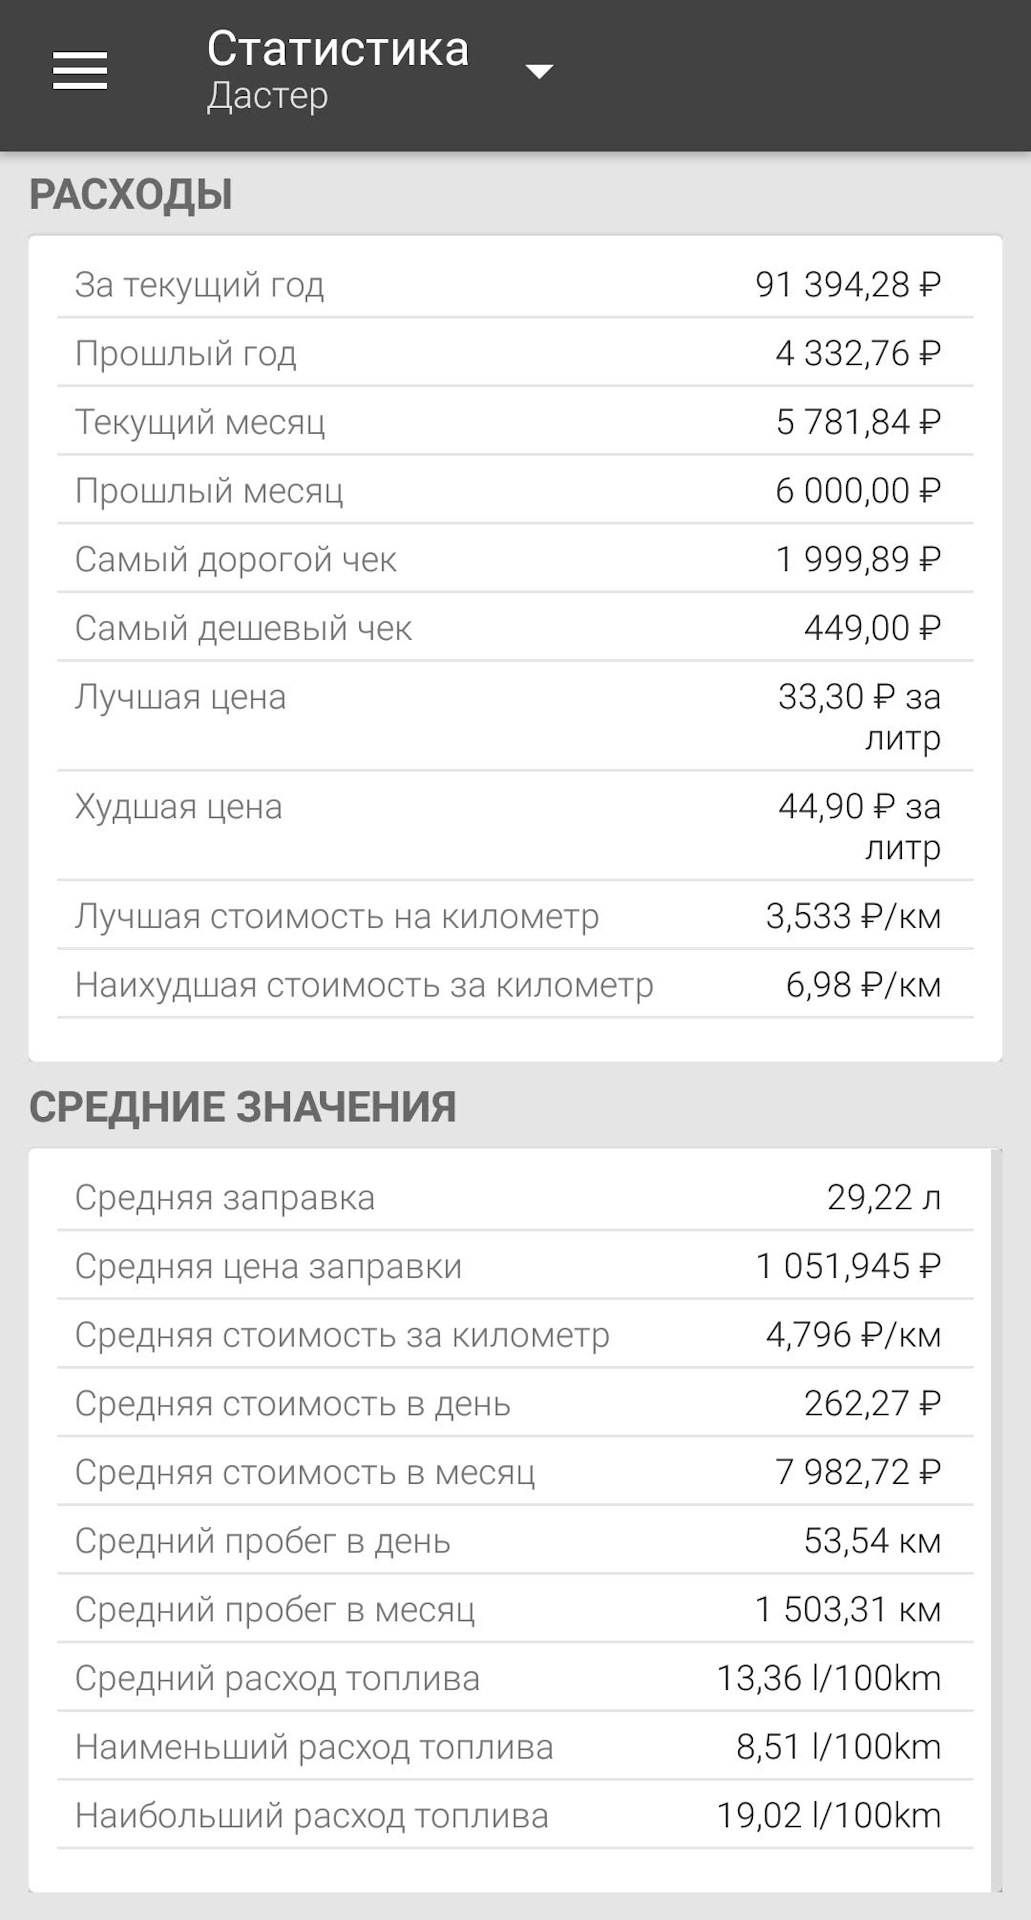This screenshot has height=1920, width=1031.
Task: Select the Средний расход топлива row
Action: (514, 1679)
